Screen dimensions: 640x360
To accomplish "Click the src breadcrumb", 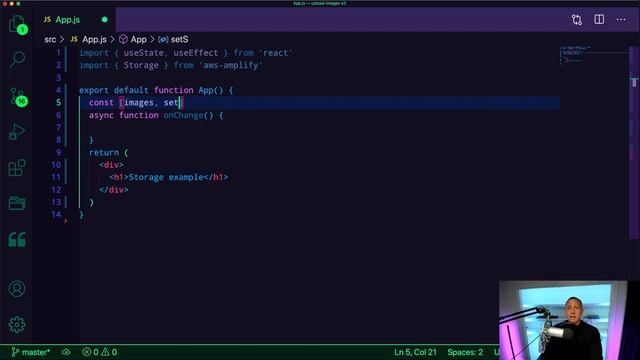I will click(x=50, y=39).
